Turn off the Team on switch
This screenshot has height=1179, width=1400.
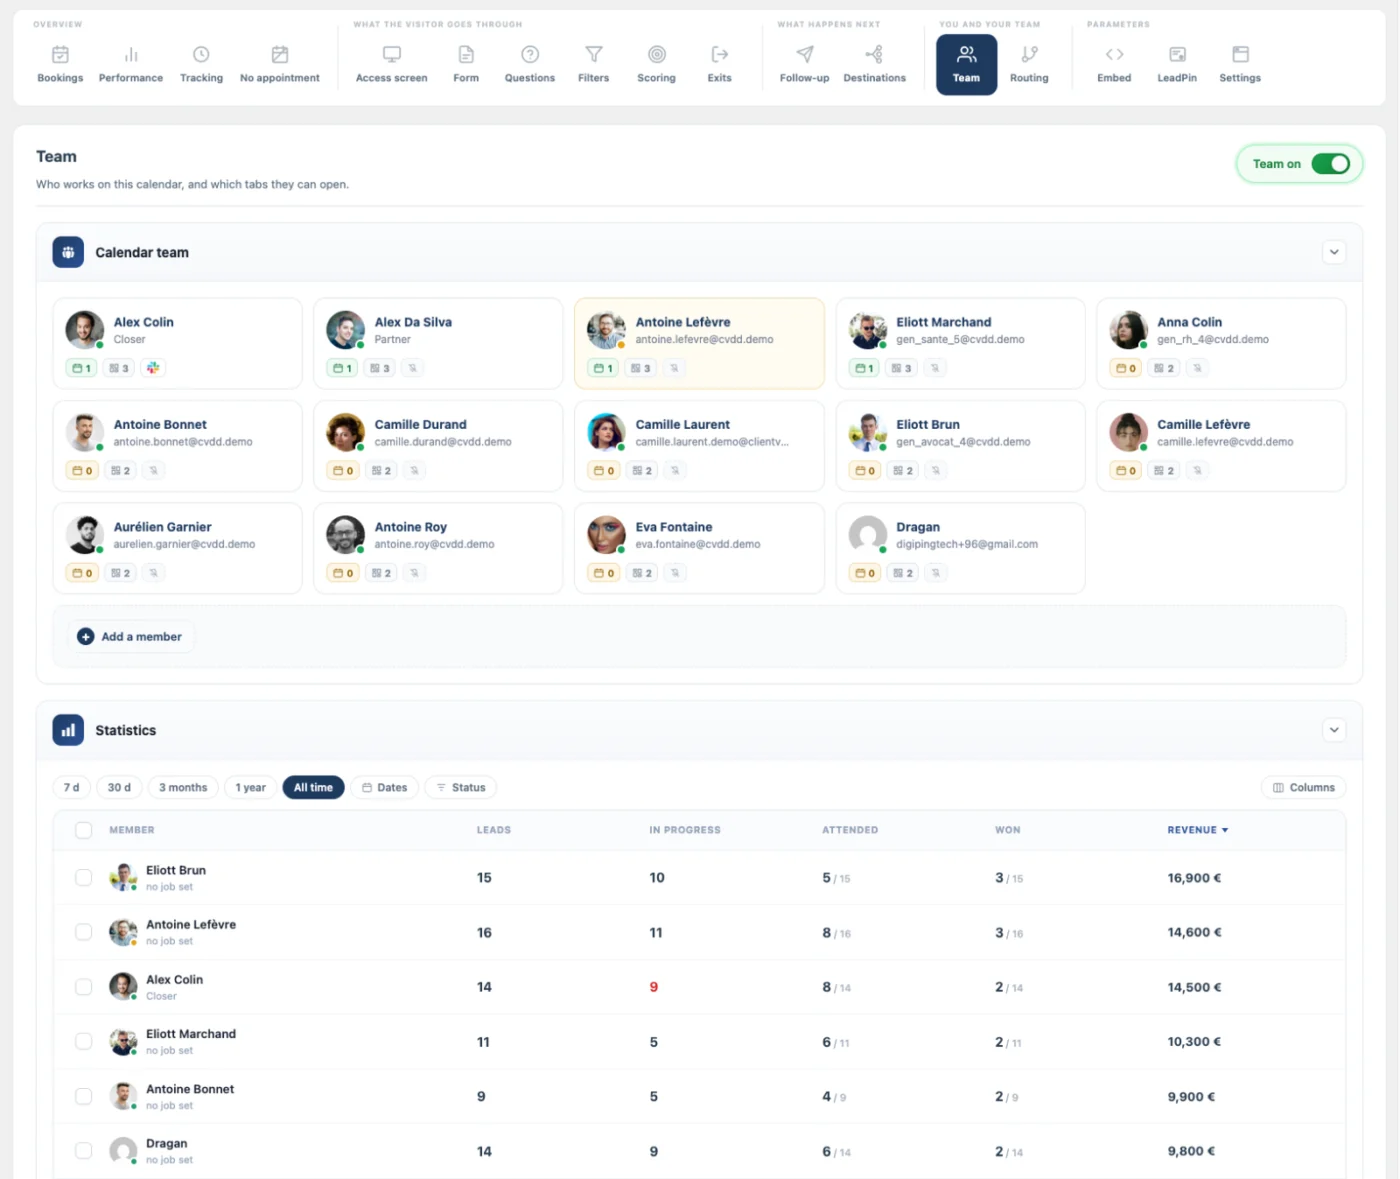coord(1331,164)
